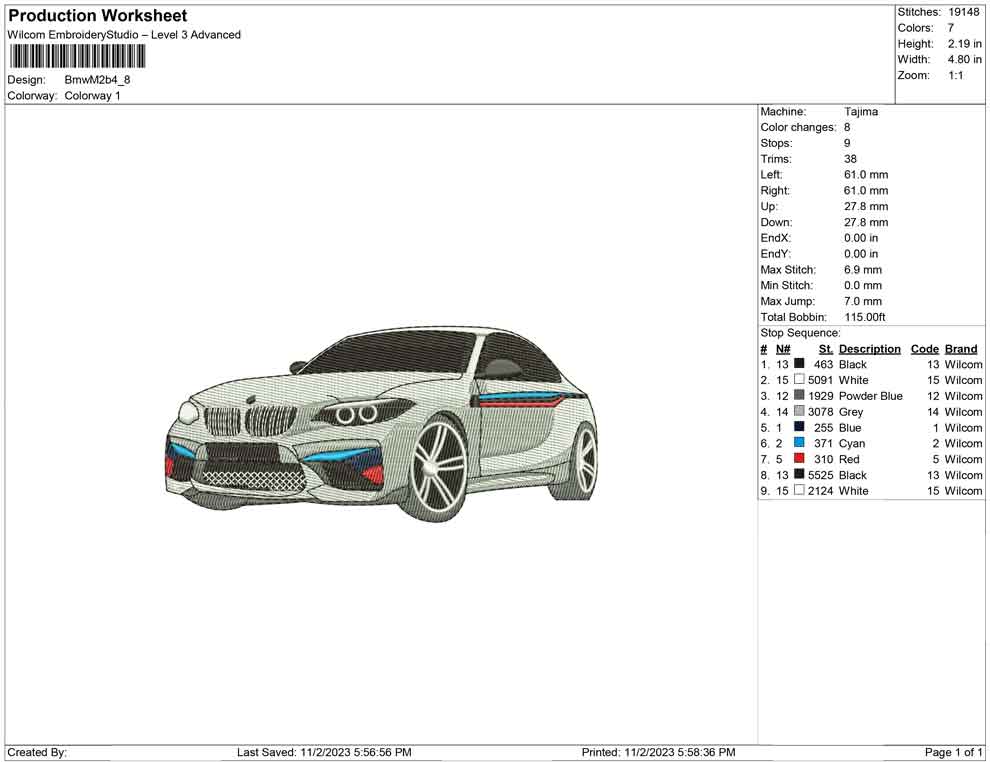The image size is (990, 762).
Task: Click the Powder Blue color swatch
Action: click(x=799, y=395)
